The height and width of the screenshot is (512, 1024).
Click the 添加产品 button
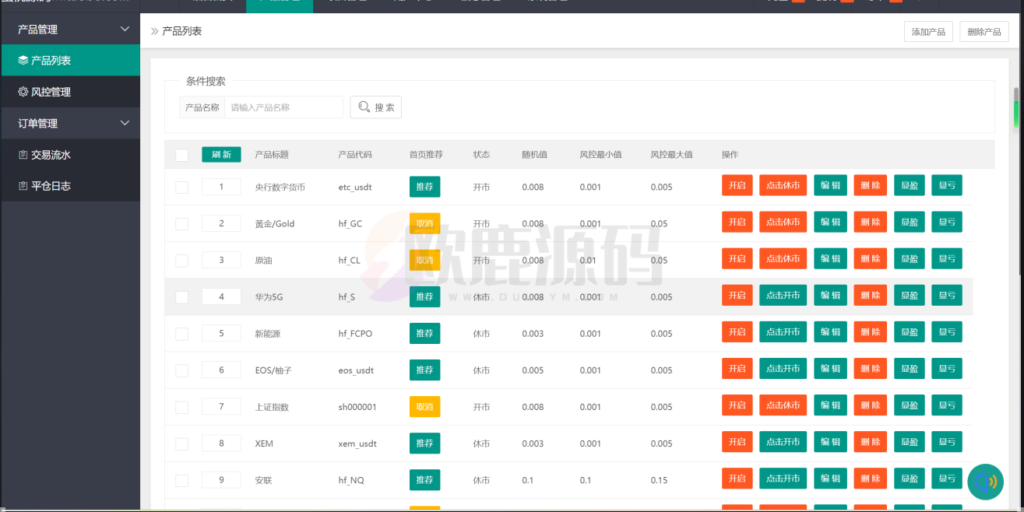928,32
